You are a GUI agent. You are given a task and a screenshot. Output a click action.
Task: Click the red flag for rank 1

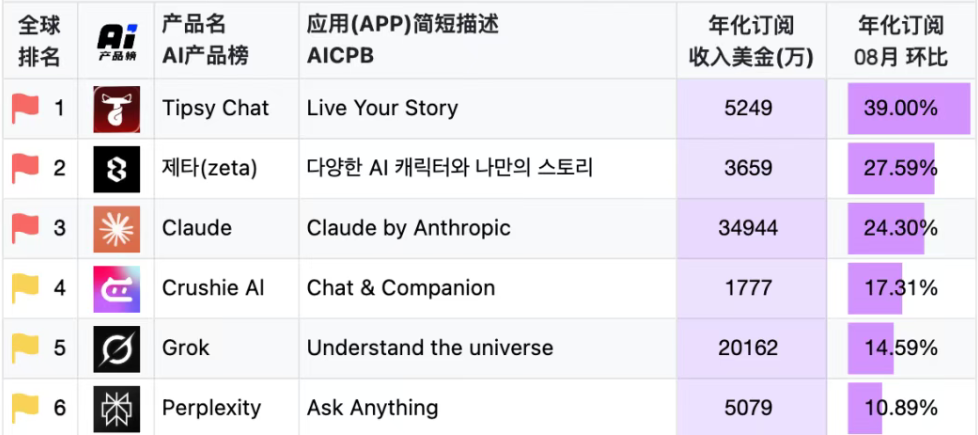click(26, 109)
